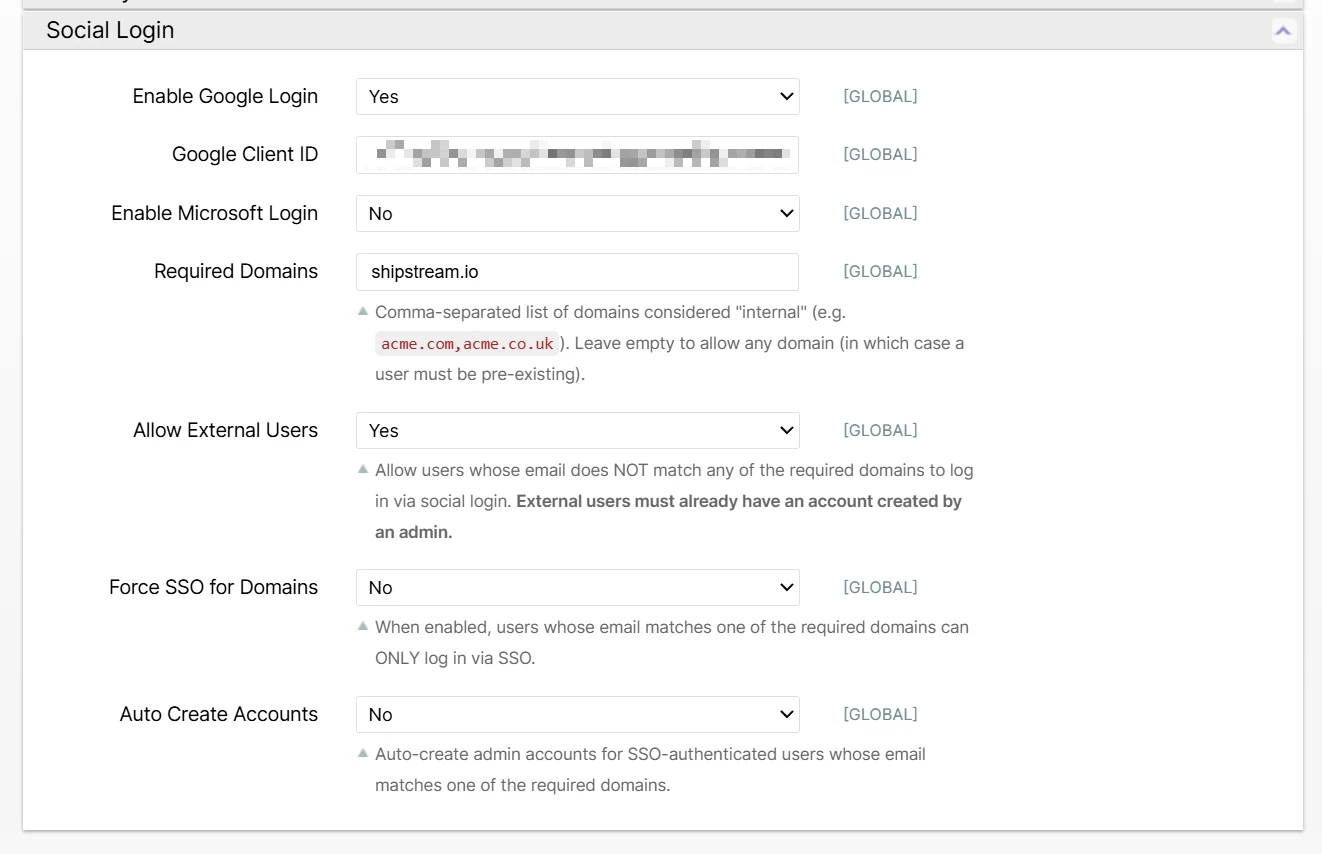Open the Enable Microsoft Login dropdown
The image size is (1322, 854).
click(x=578, y=214)
